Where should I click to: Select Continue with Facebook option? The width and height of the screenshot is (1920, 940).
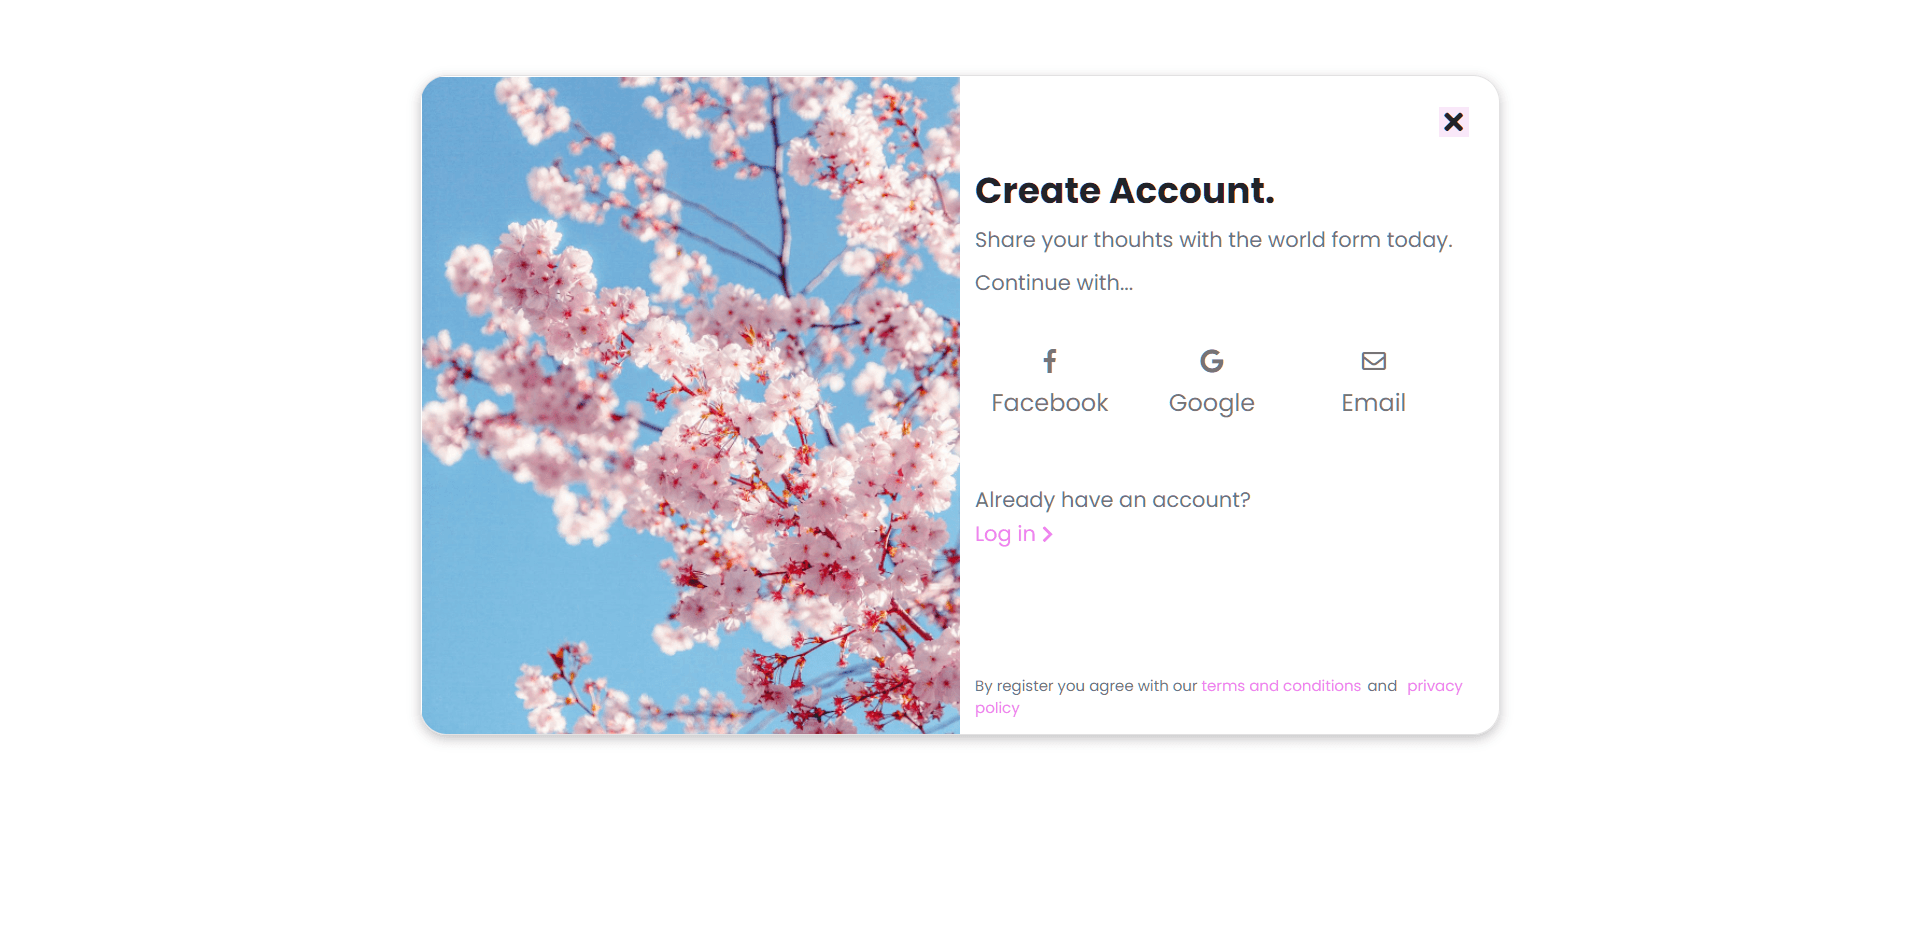1049,381
